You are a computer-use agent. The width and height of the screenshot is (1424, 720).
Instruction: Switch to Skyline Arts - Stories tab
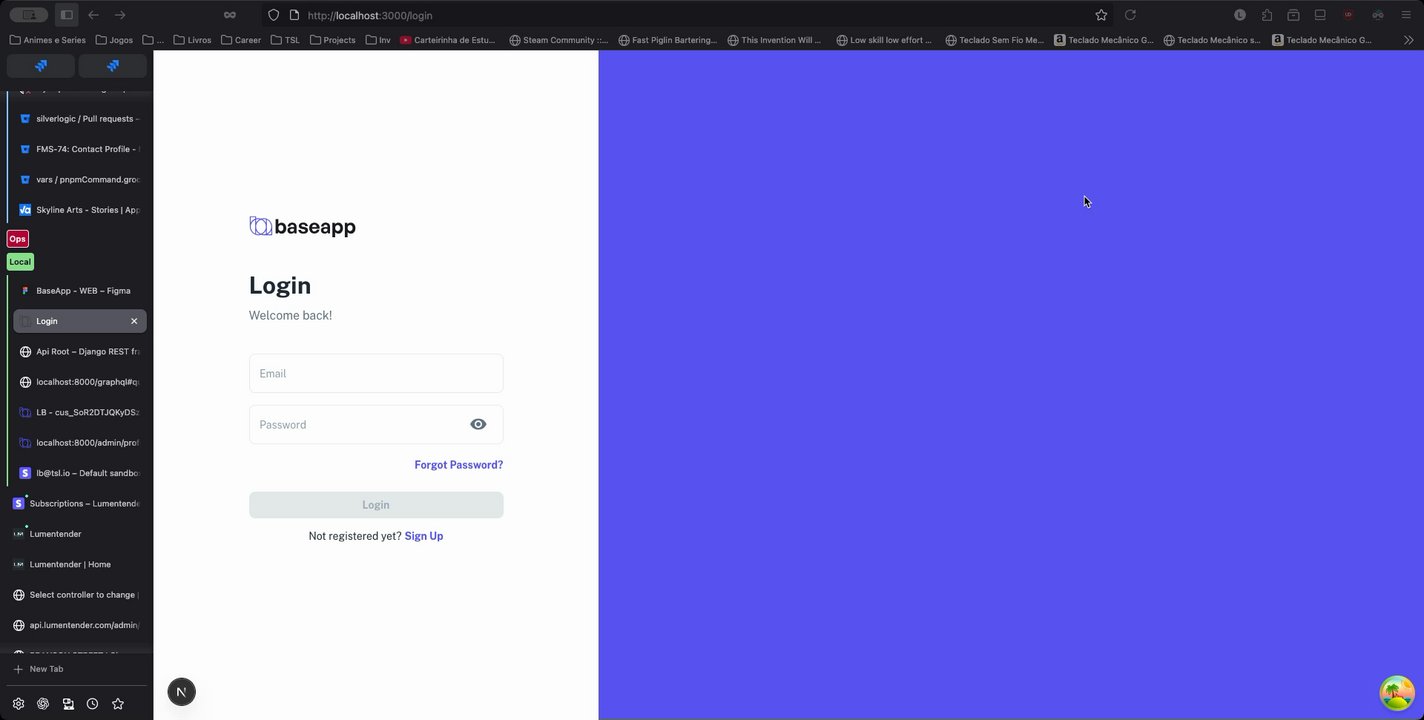point(80,210)
